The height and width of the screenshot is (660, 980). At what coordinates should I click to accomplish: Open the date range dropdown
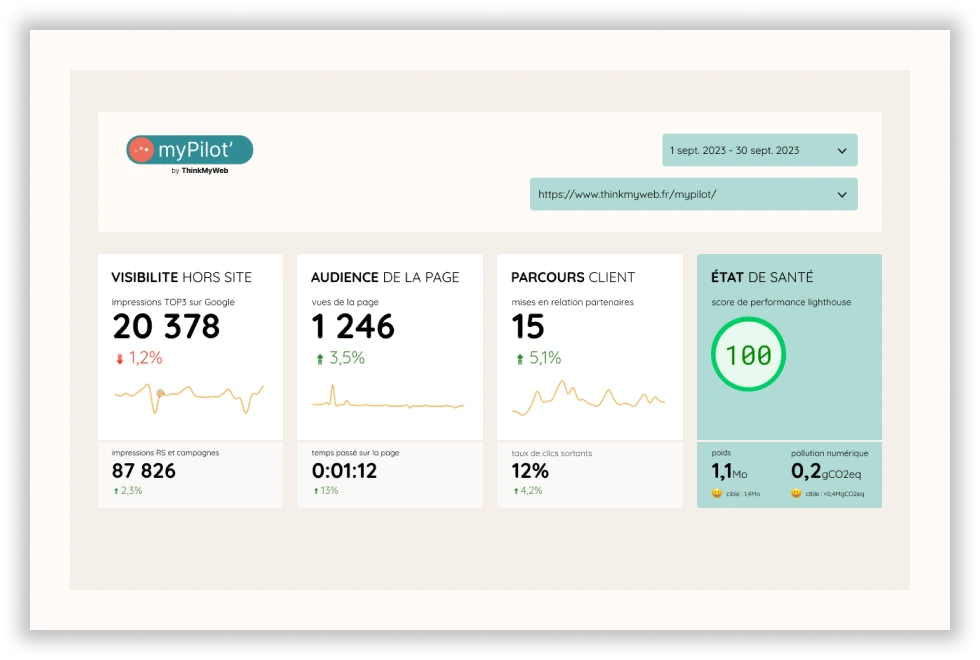(759, 150)
